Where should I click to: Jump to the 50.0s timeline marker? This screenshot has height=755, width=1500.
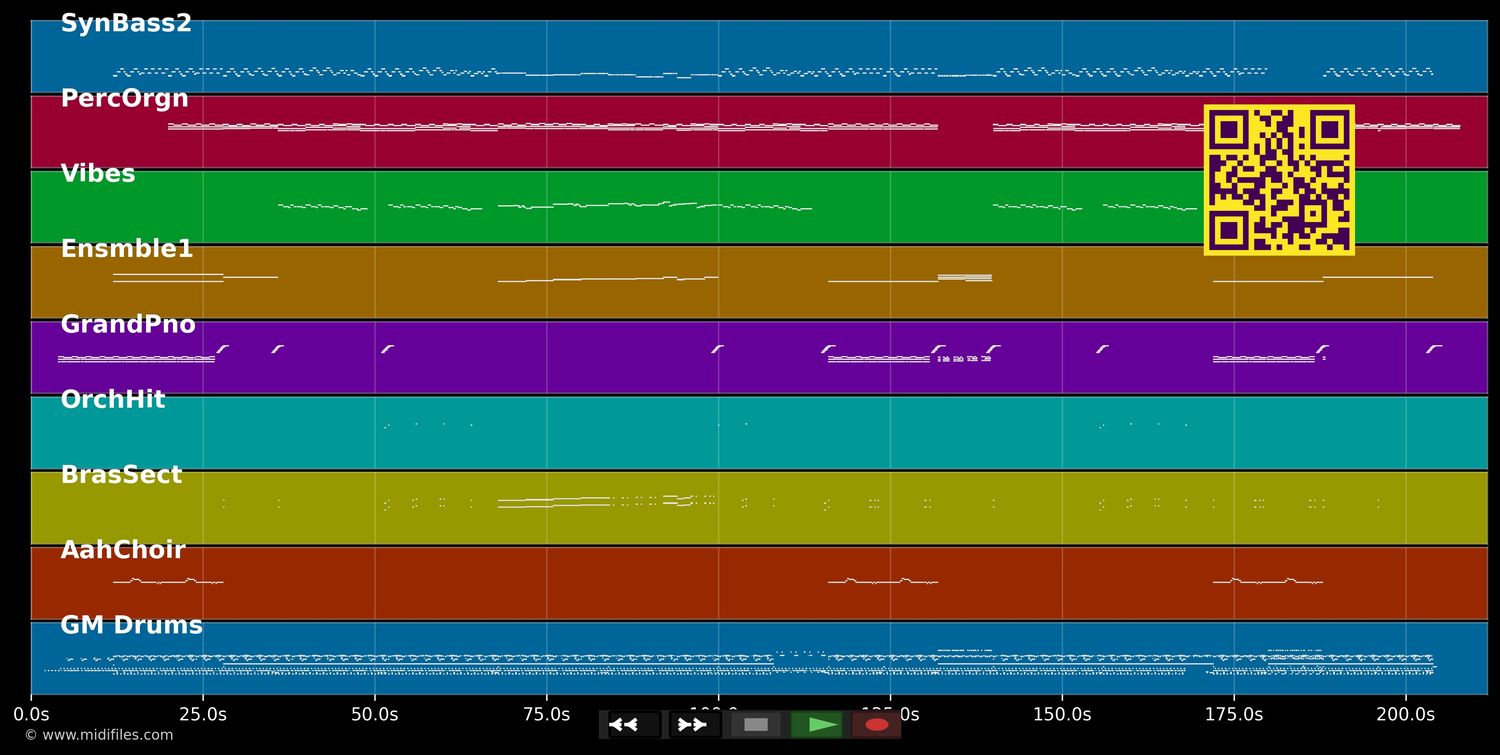[x=374, y=714]
